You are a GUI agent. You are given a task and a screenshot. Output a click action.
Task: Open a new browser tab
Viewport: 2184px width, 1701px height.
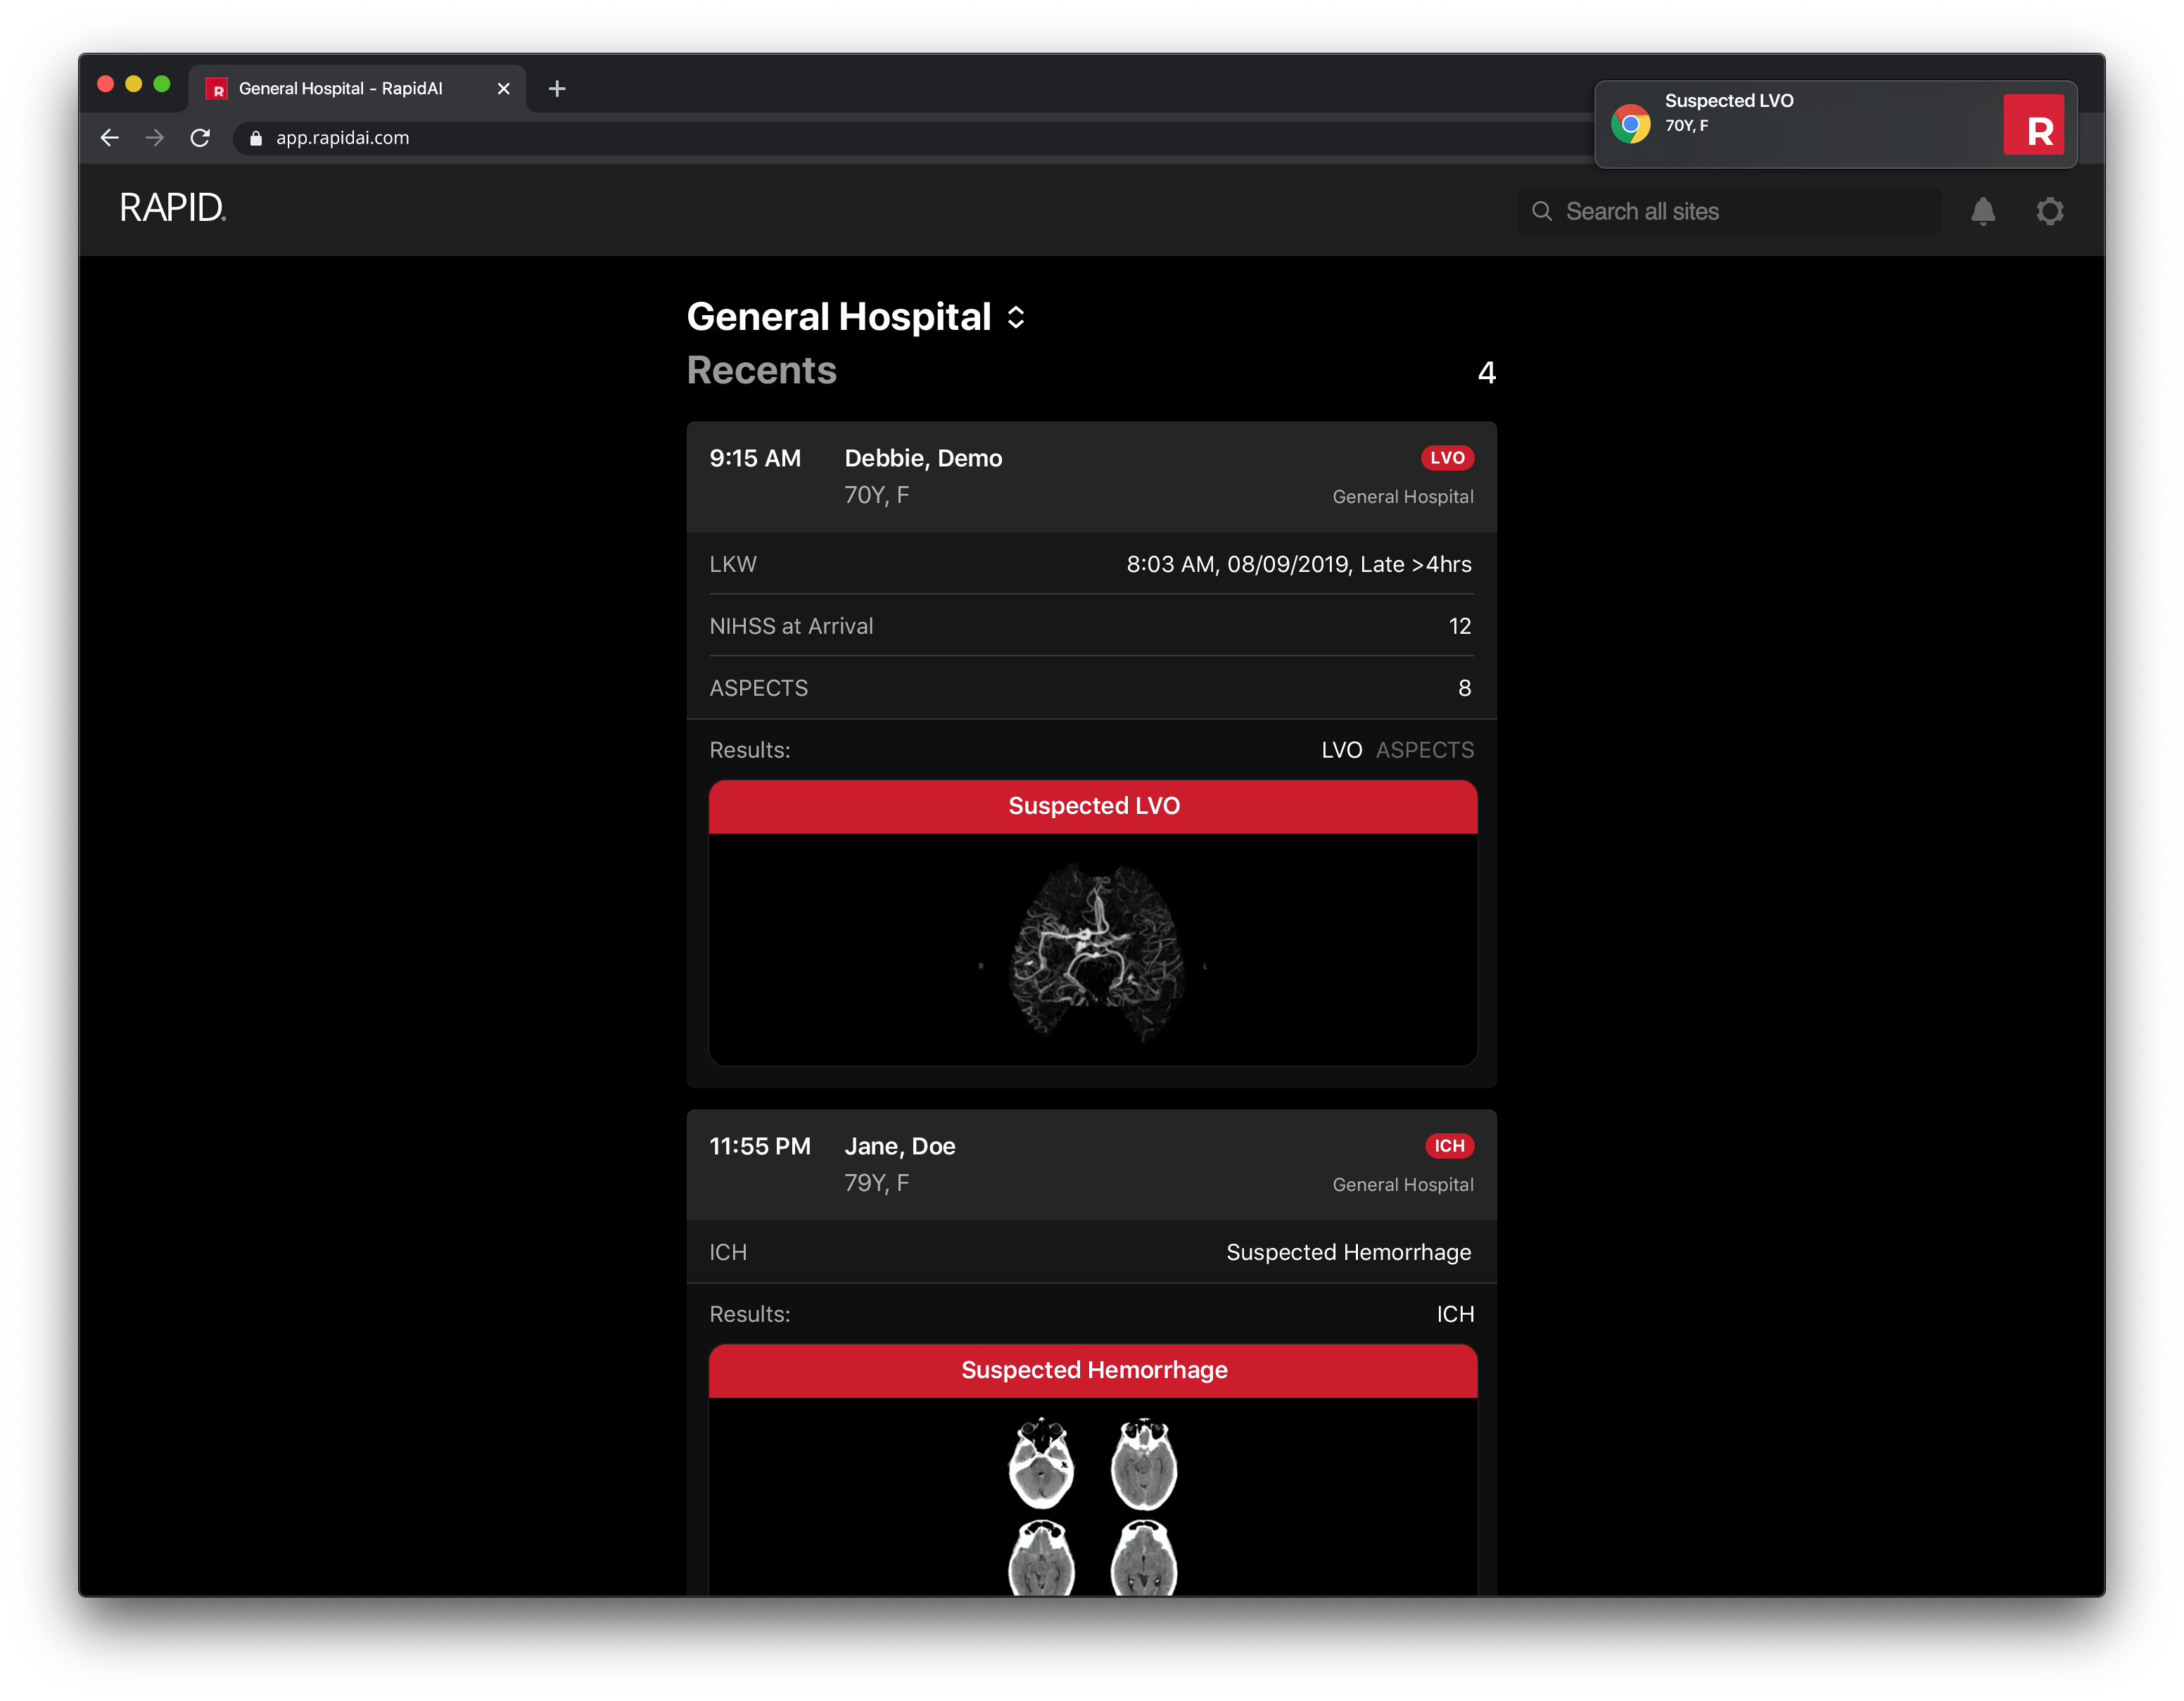tap(557, 89)
